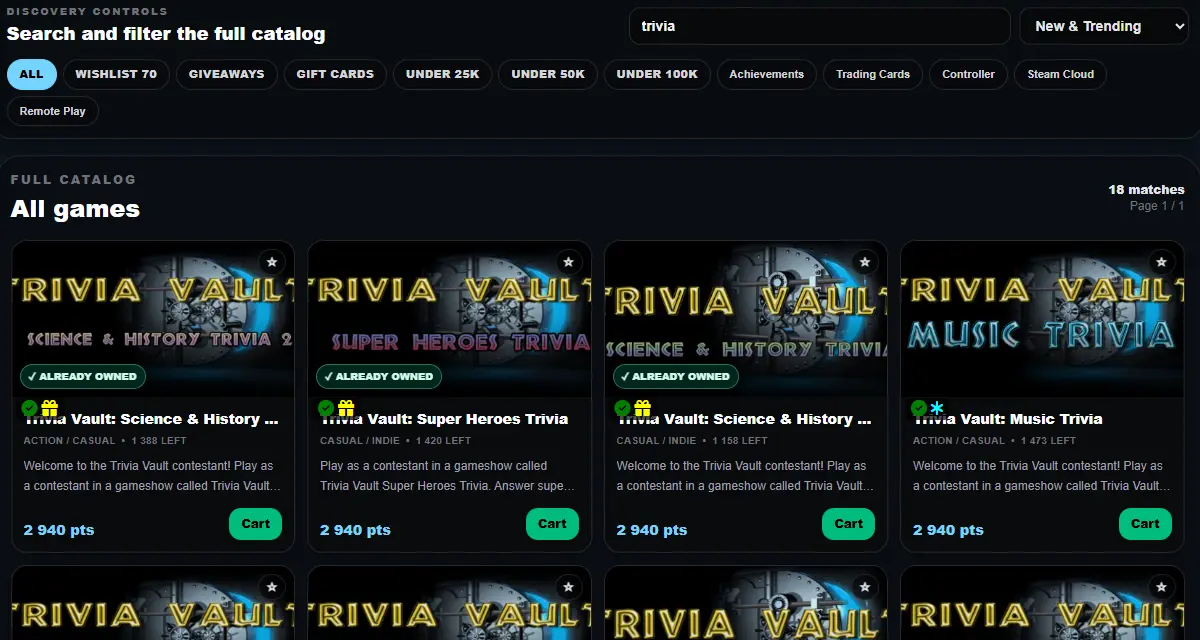Toggle the Achievements feature filter
Screen dimensions: 1200x640
767,74
